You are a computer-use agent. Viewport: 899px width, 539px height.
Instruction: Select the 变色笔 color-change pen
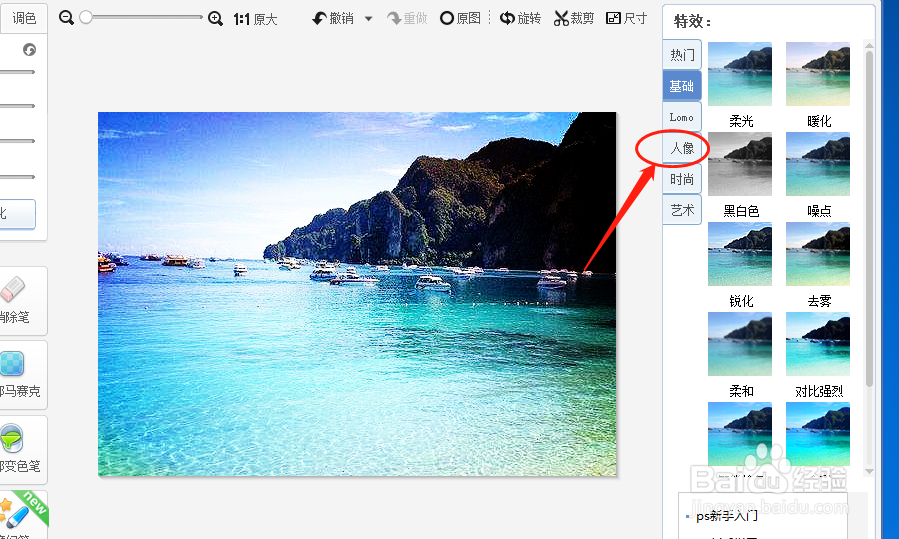22,450
